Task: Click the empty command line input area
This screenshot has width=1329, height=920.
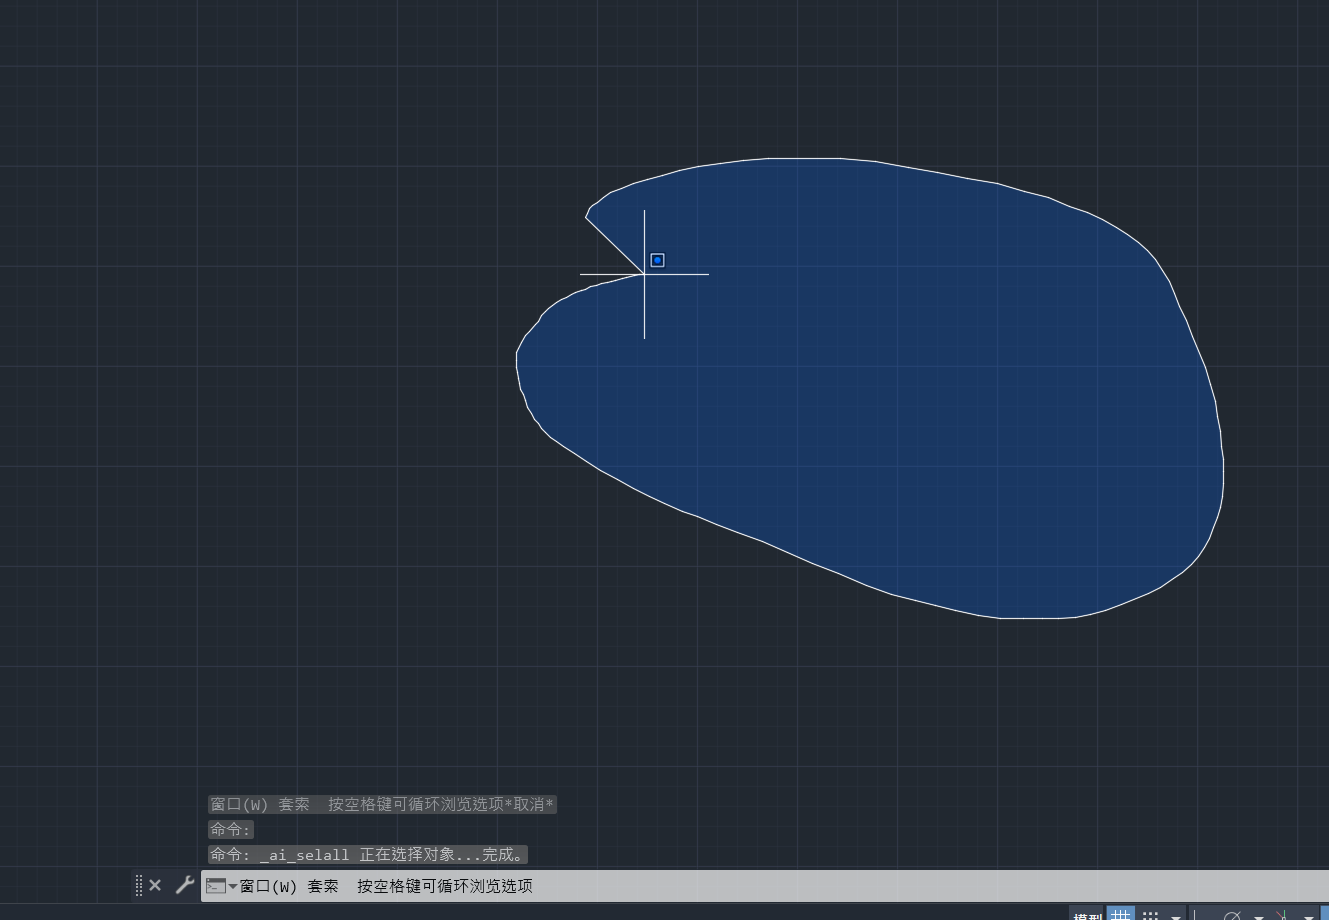Action: 900,886
